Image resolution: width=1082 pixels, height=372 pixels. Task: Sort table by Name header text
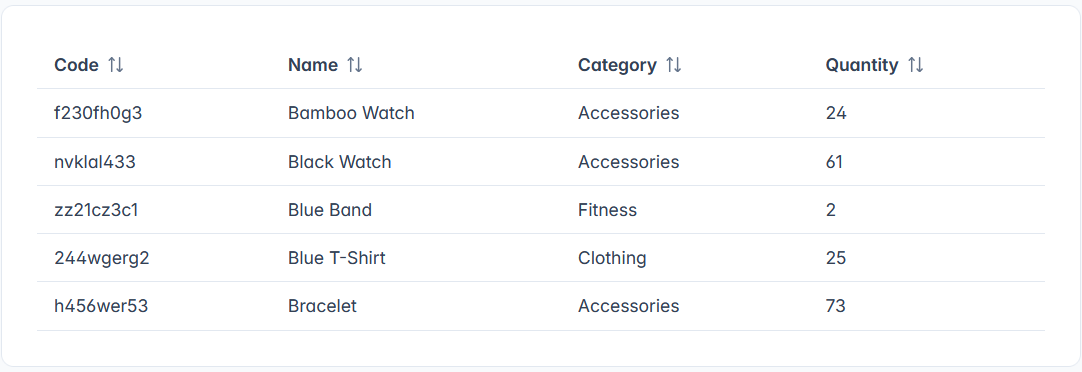coord(313,65)
